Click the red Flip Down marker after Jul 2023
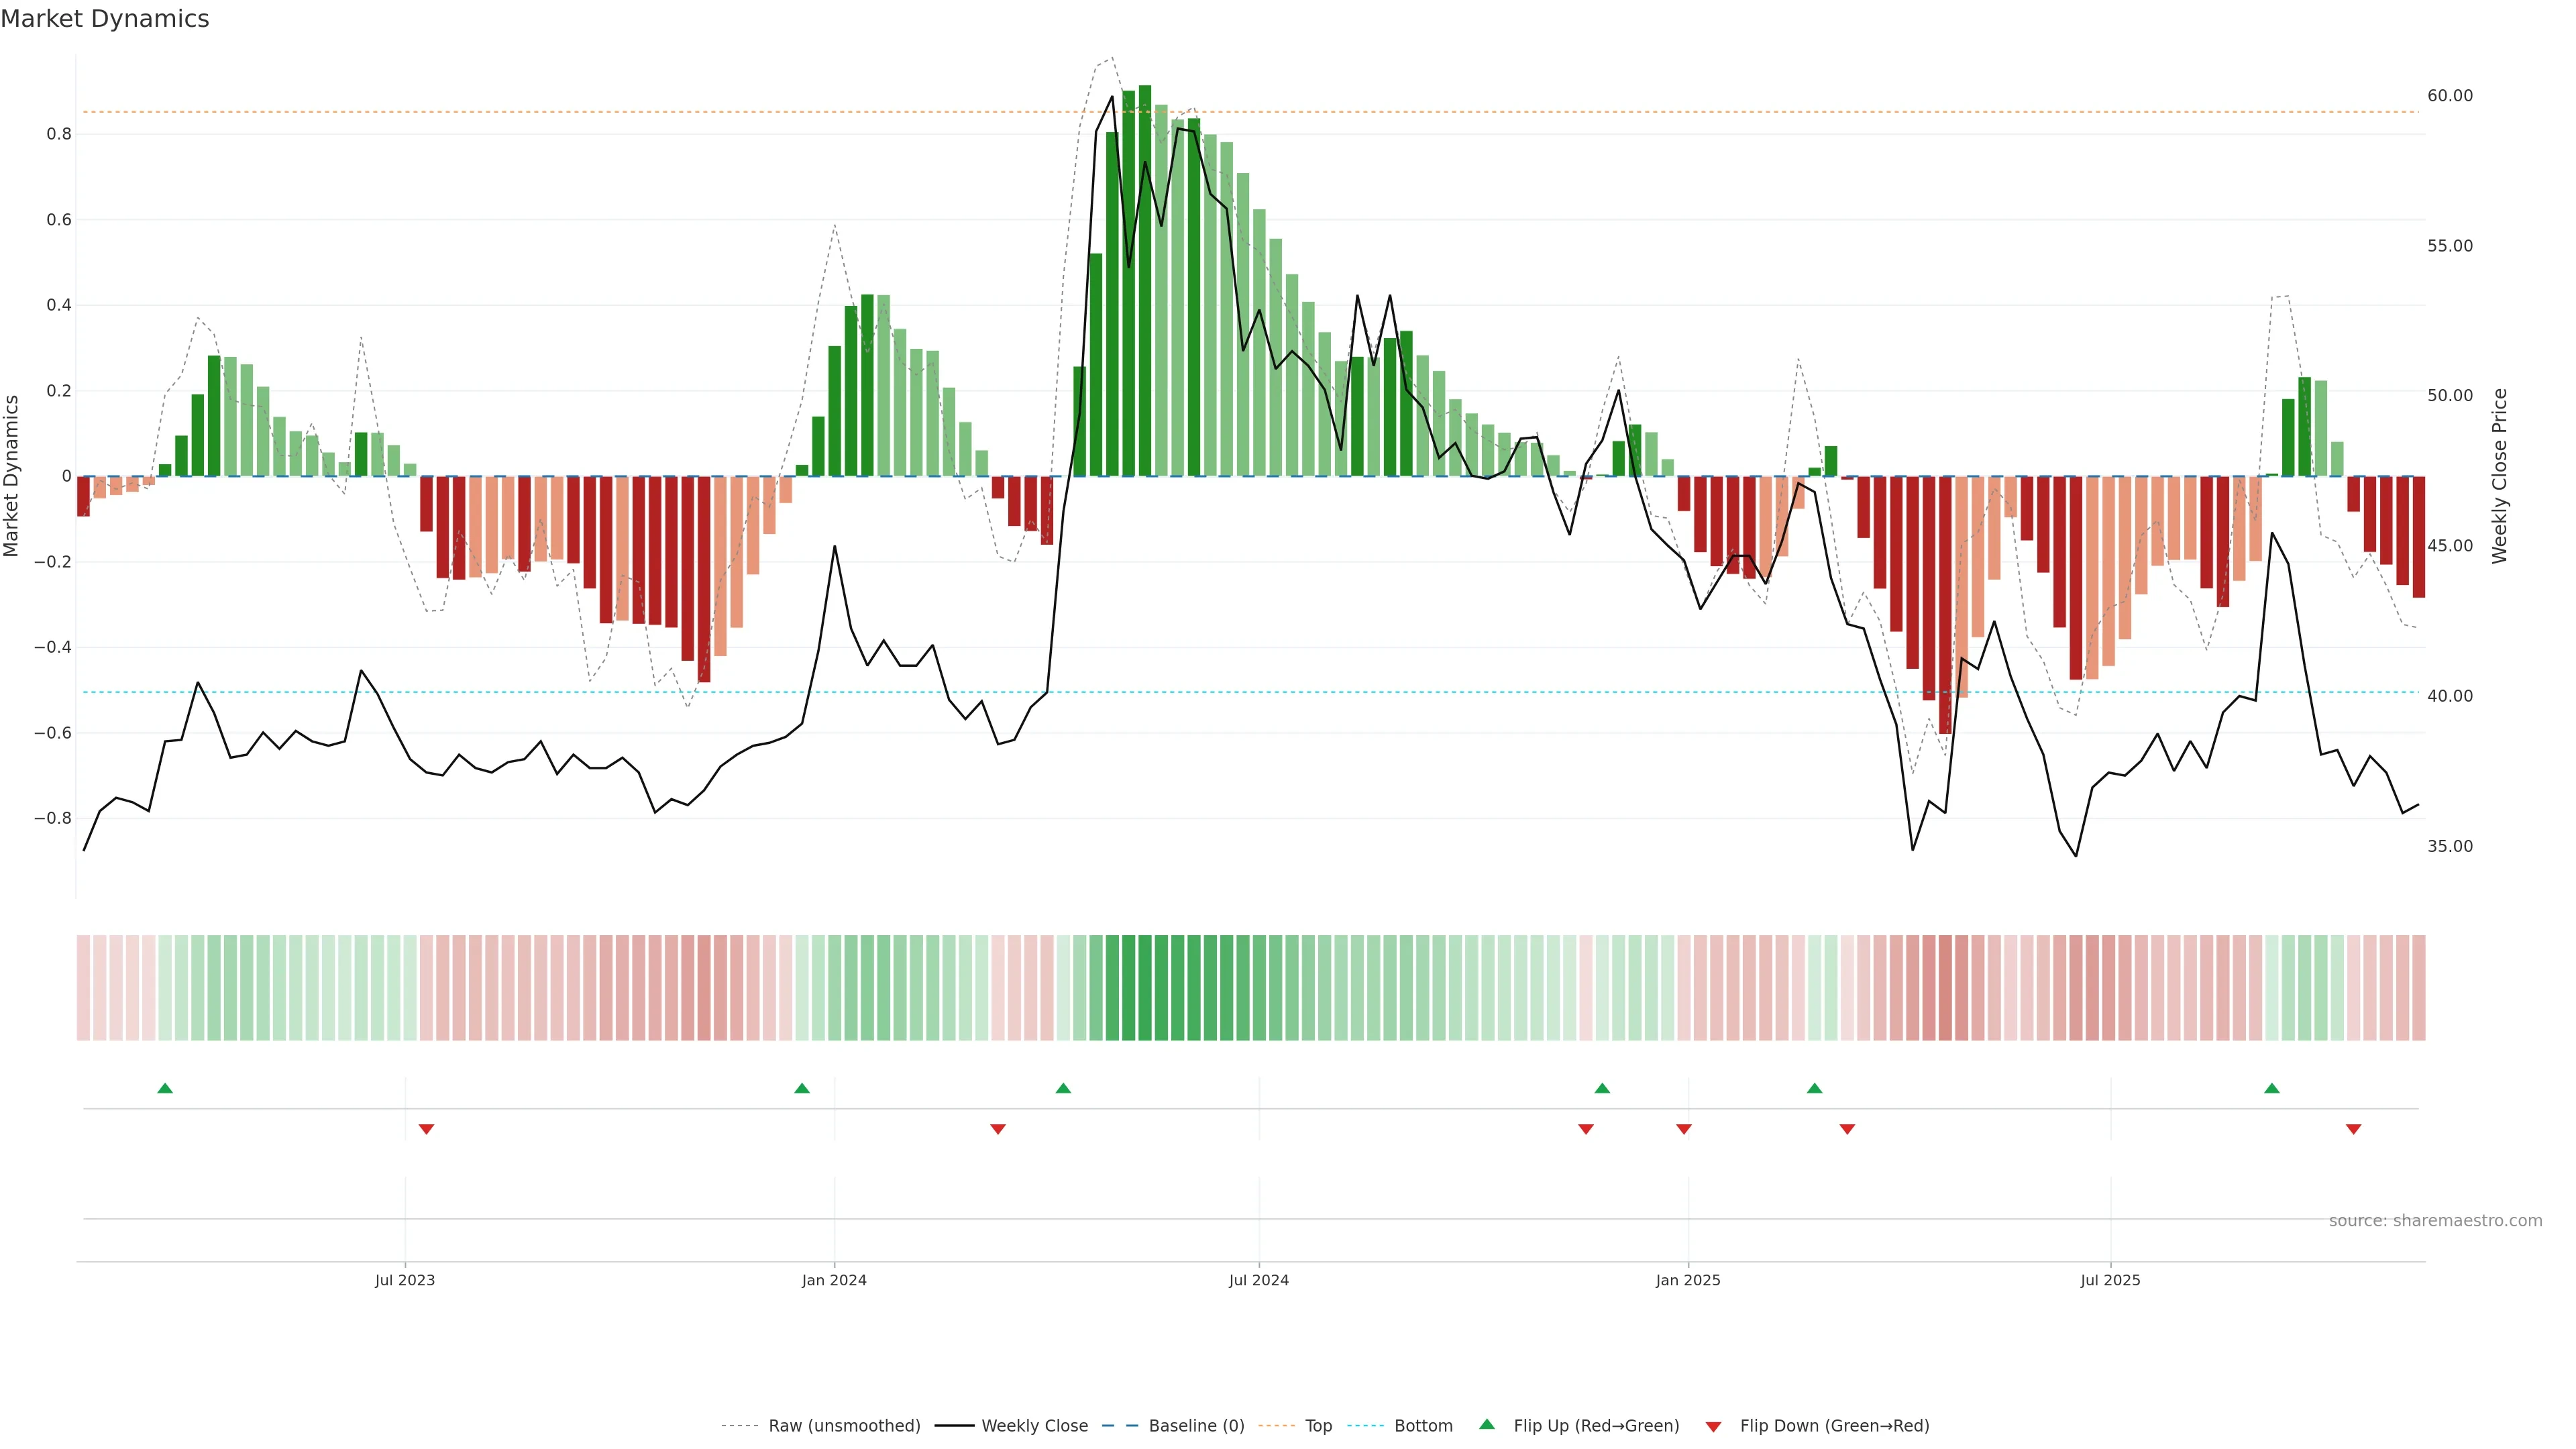 click(426, 1129)
